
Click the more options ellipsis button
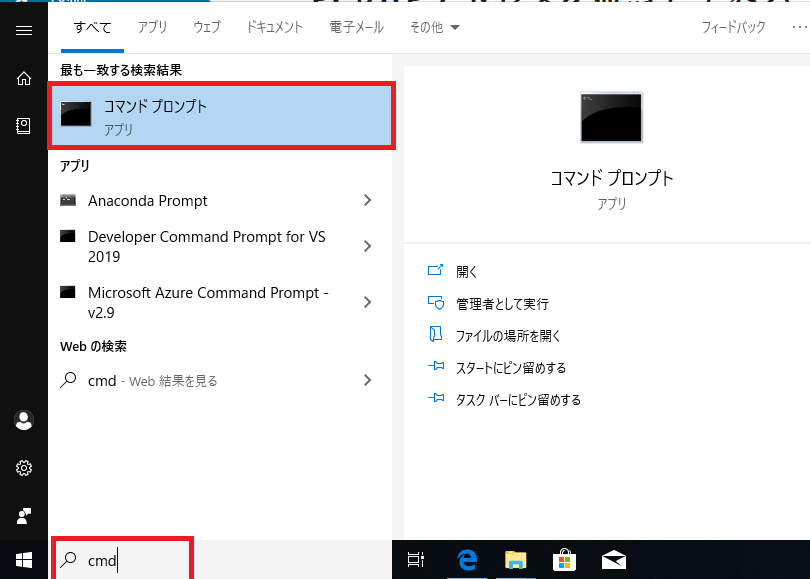[x=800, y=27]
